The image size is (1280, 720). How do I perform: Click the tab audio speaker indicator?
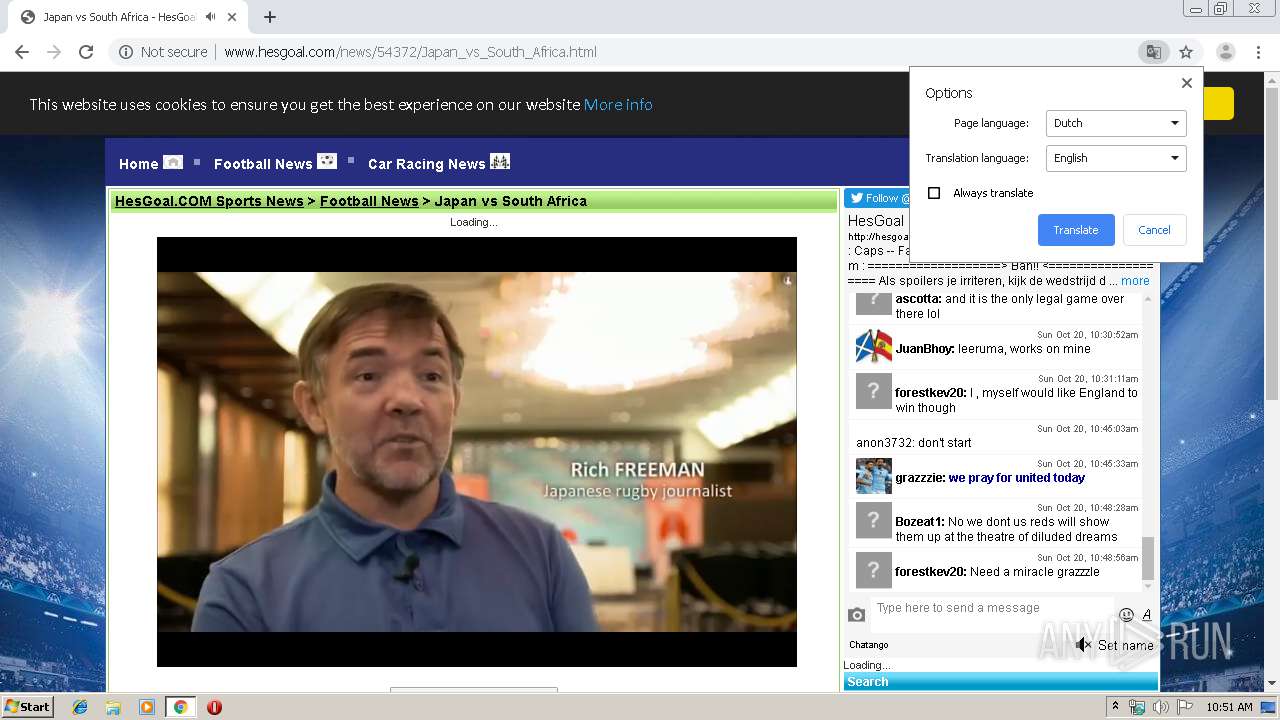coord(211,17)
